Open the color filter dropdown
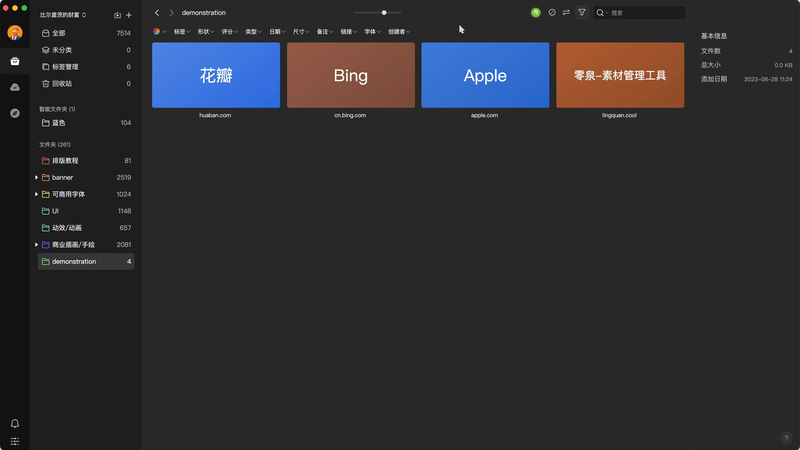Image resolution: width=800 pixels, height=450 pixels. 160,32
